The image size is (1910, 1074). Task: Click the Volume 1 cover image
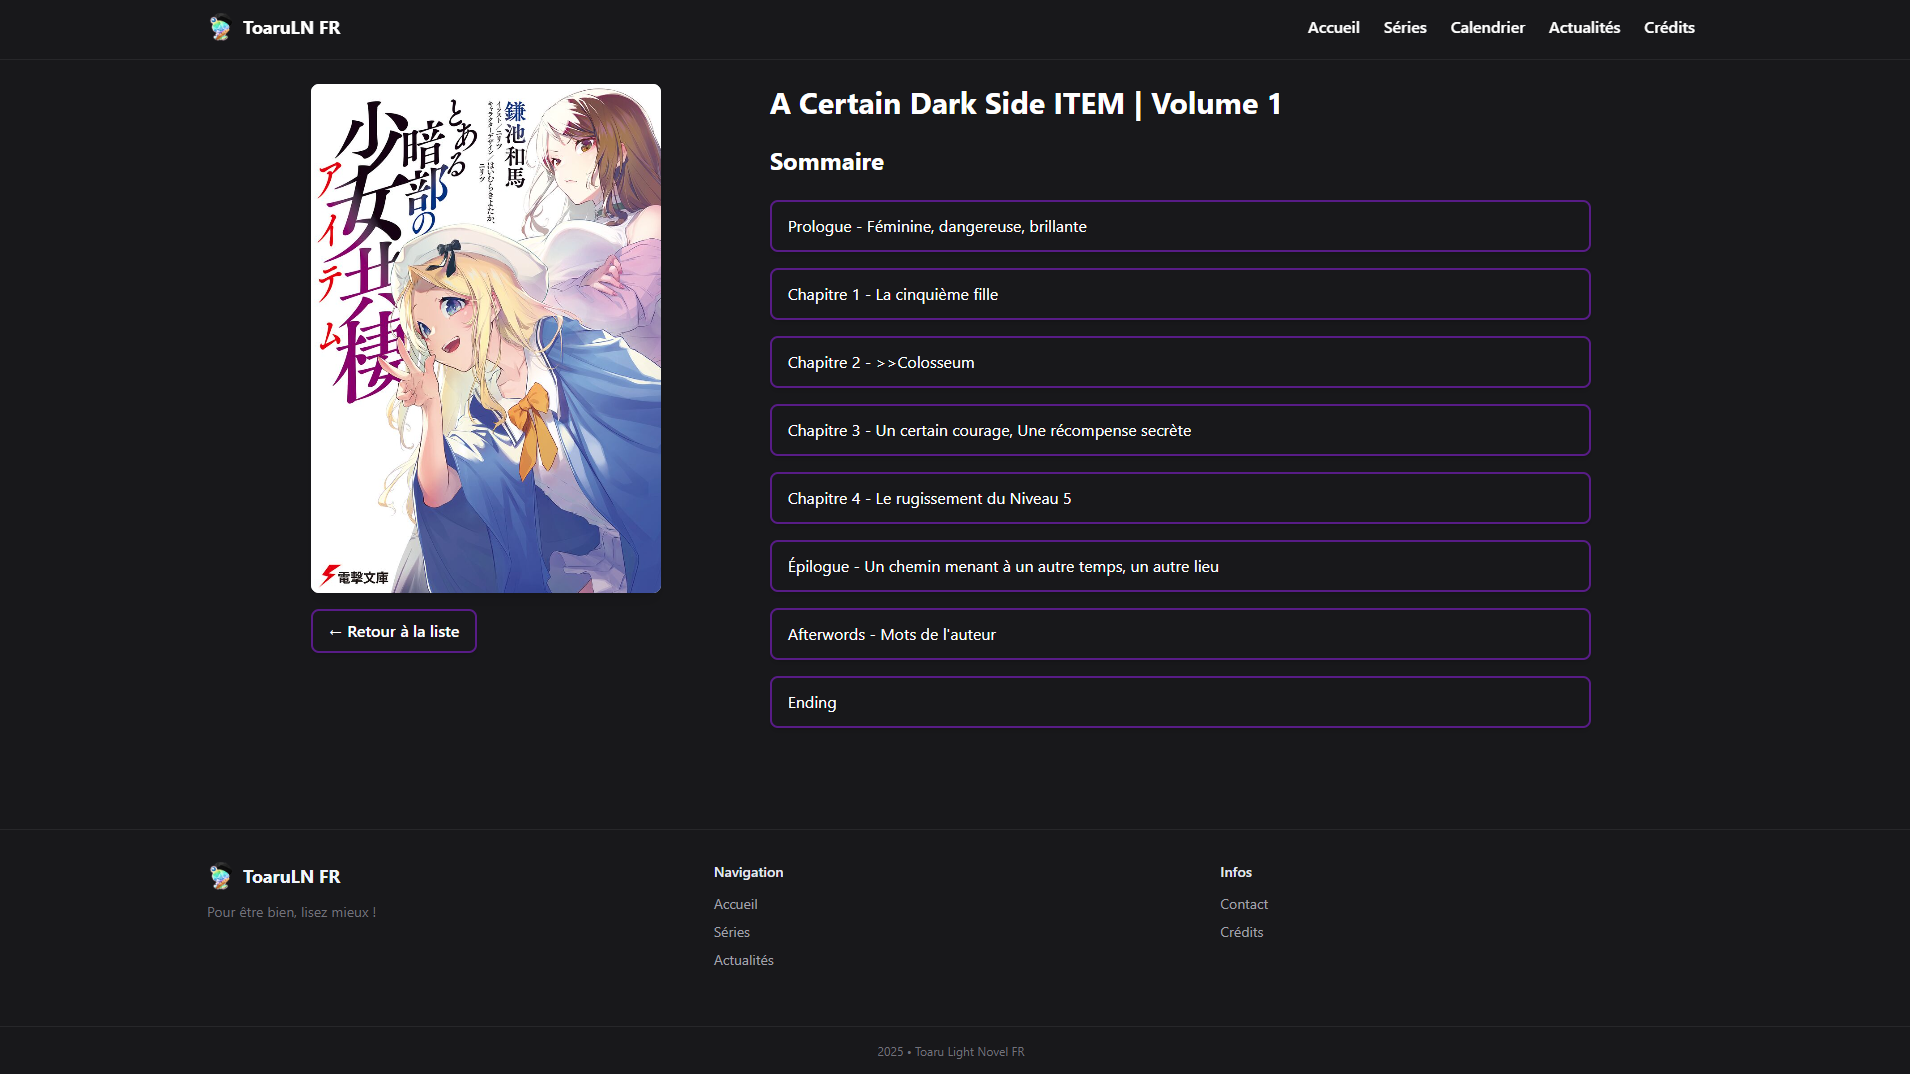(x=485, y=338)
